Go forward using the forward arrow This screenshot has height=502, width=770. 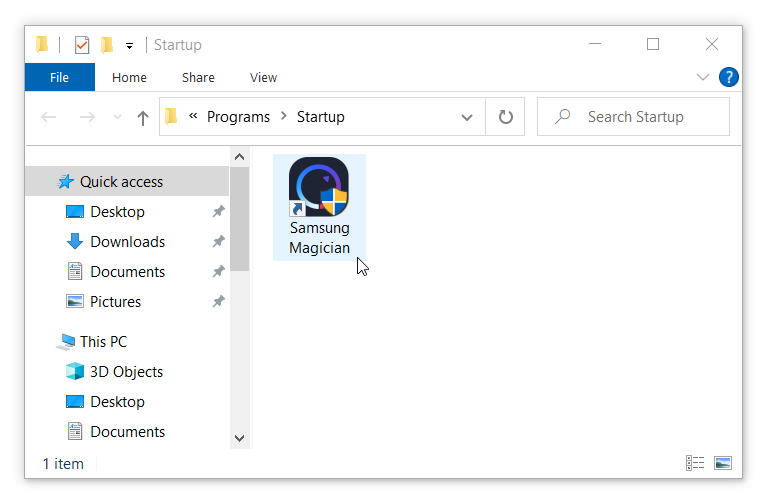(x=87, y=117)
